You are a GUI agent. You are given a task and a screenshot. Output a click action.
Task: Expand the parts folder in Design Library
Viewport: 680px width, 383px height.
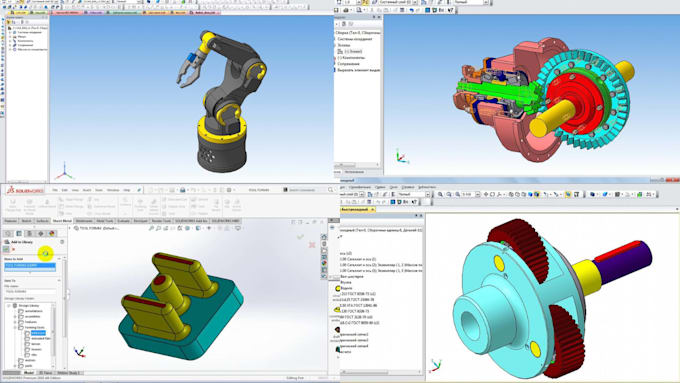(15, 366)
